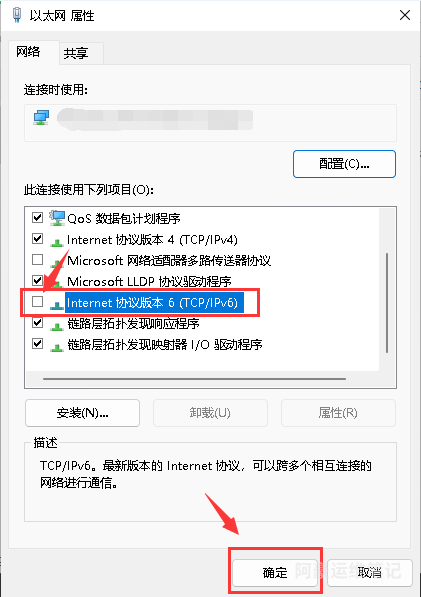Click the vertical scrollbar in items list
The image size is (421, 597).
coord(387,303)
